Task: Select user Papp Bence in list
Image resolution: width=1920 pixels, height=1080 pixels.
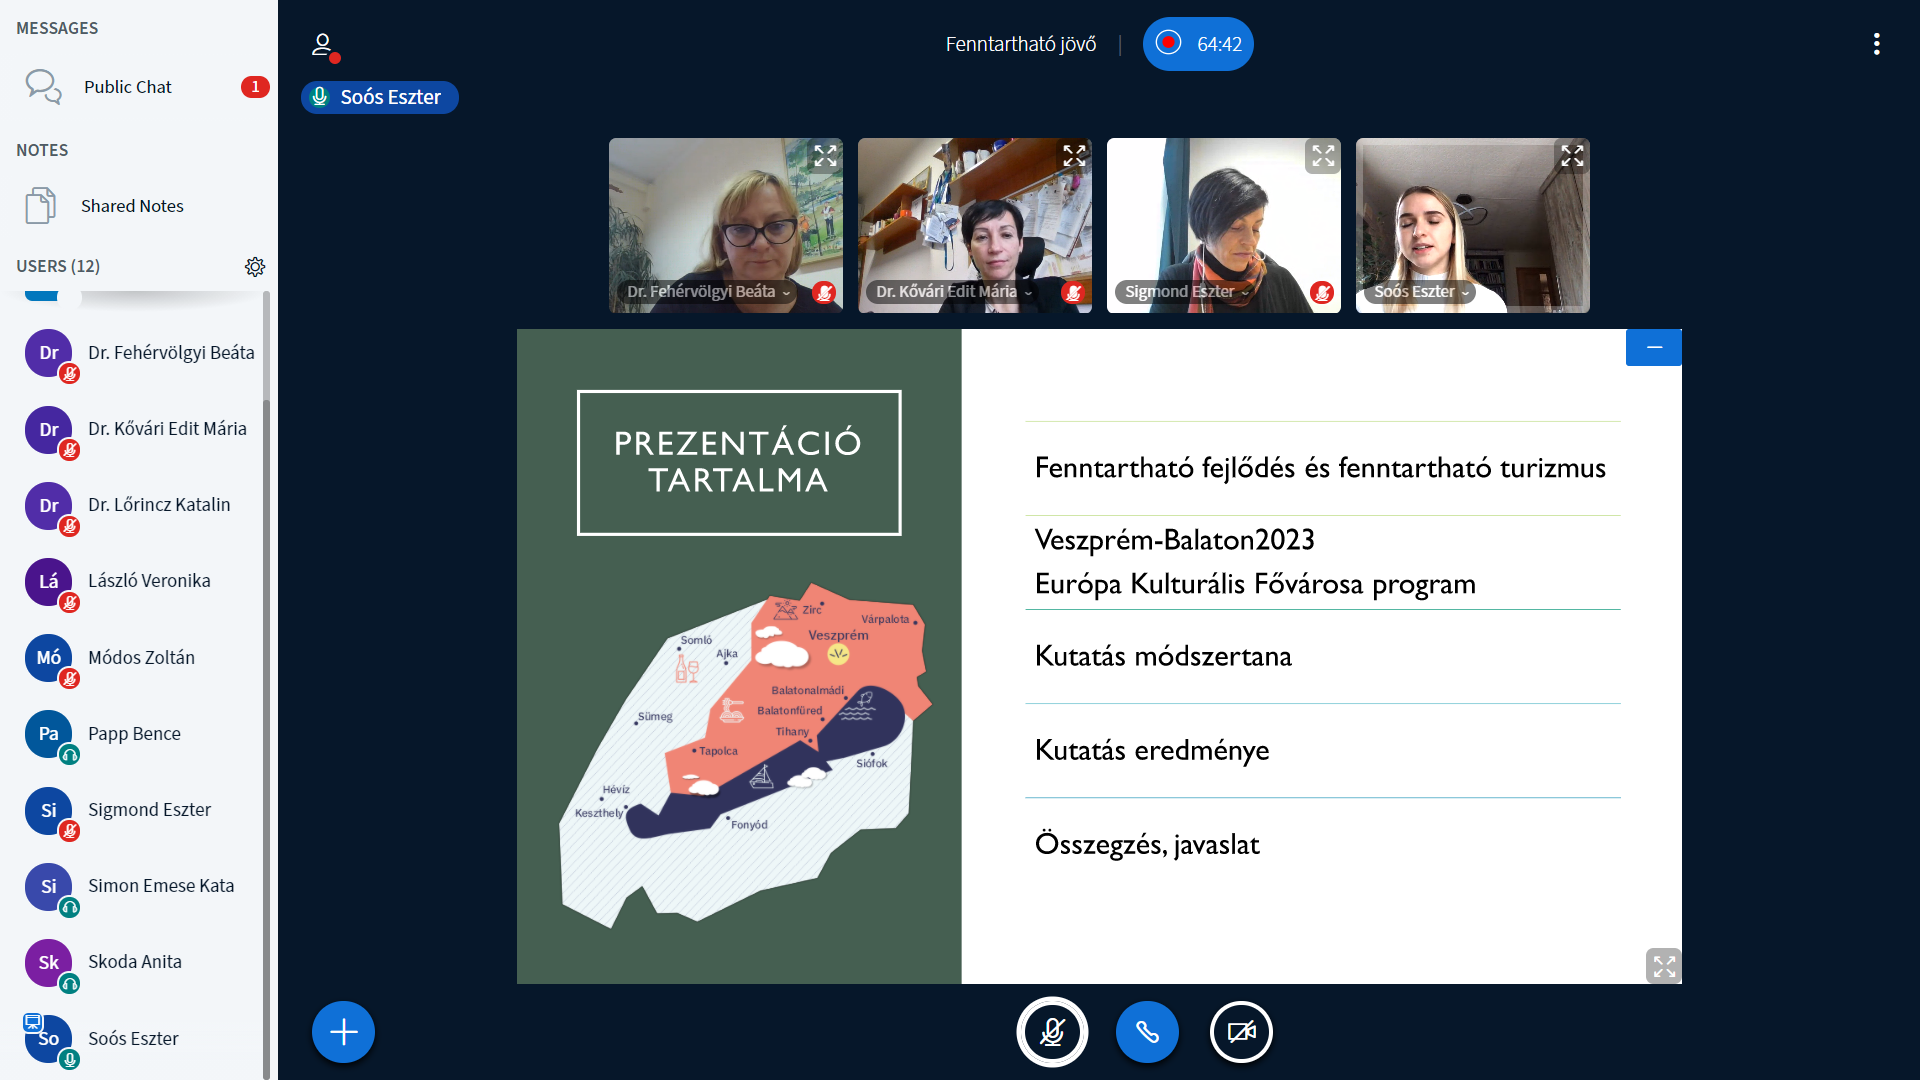Action: (134, 734)
